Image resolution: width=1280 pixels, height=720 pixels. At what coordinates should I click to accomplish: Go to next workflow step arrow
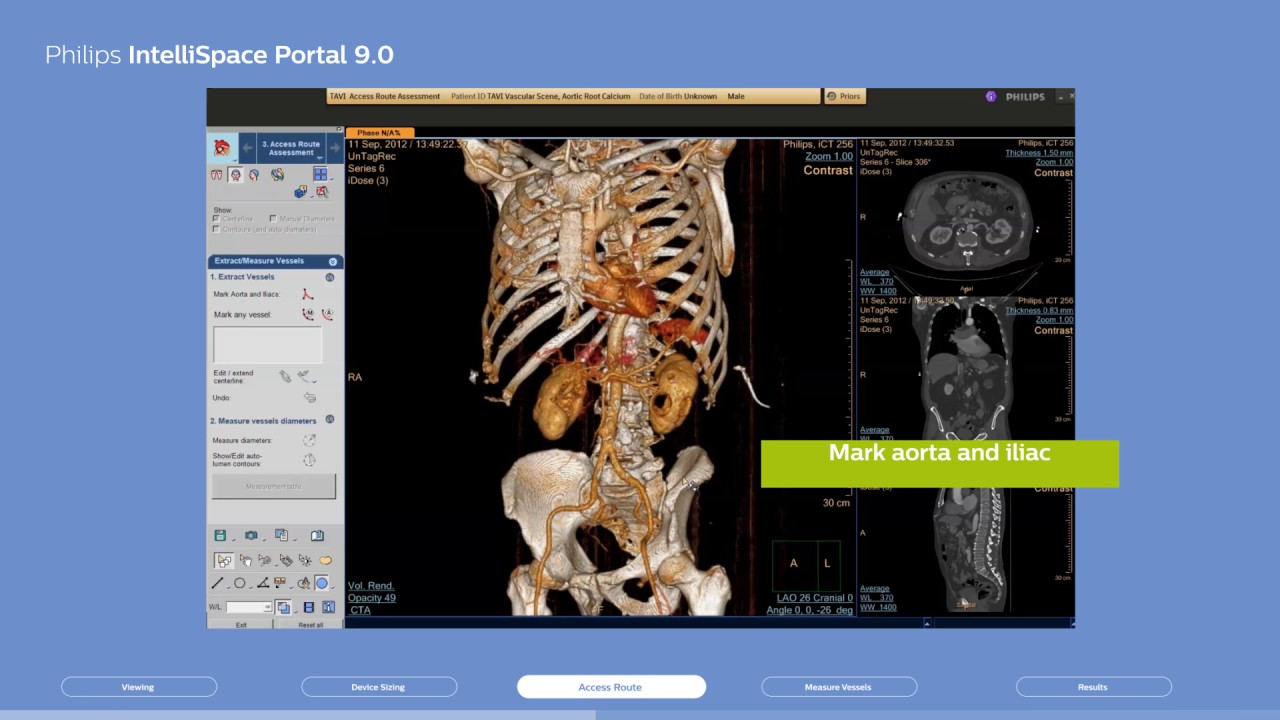[x=334, y=148]
